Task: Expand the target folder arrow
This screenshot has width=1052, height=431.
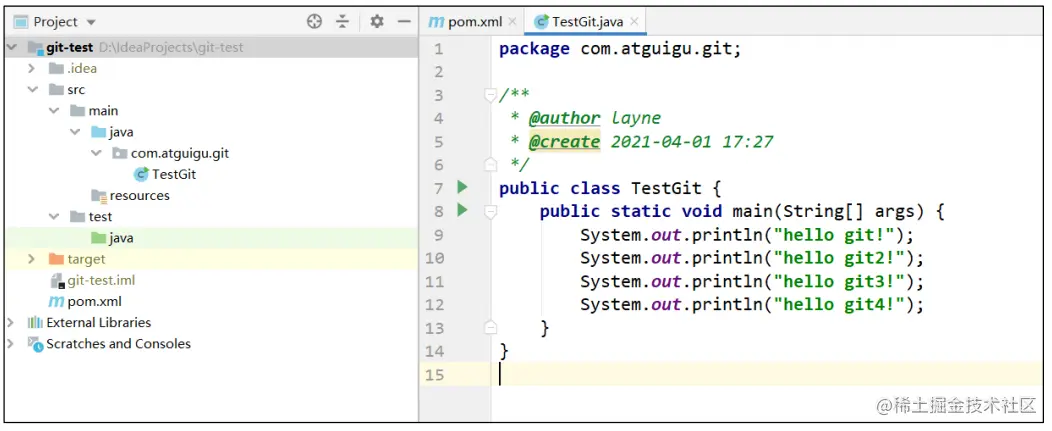Action: click(x=31, y=259)
